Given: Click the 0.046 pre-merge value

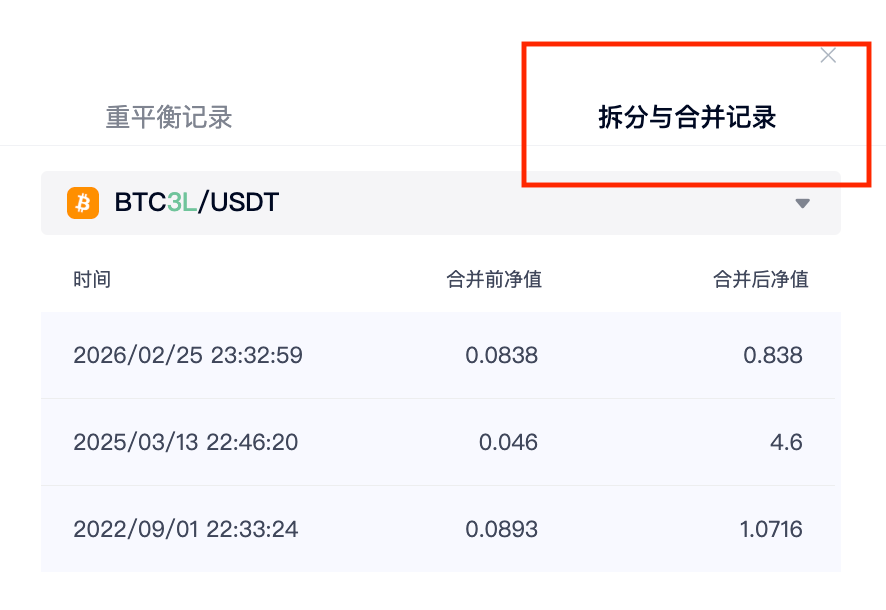Looking at the screenshot, I should point(508,442).
